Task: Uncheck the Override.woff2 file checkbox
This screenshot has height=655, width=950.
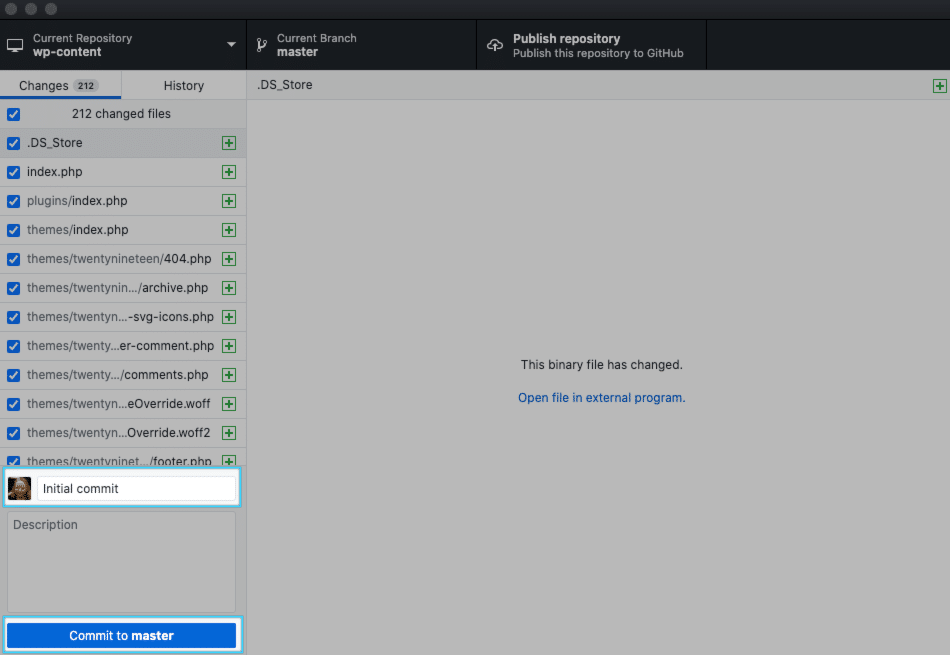Action: 13,433
